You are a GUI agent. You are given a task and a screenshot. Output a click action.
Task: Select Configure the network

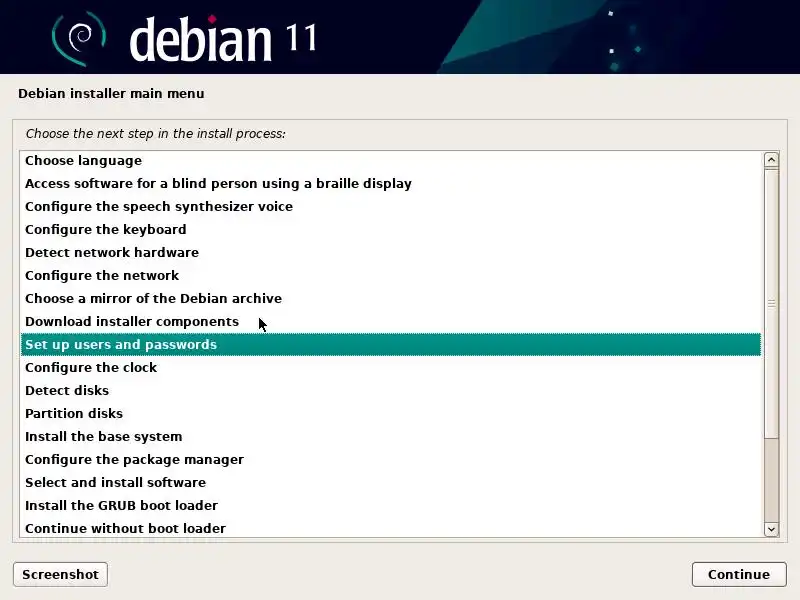click(390, 276)
